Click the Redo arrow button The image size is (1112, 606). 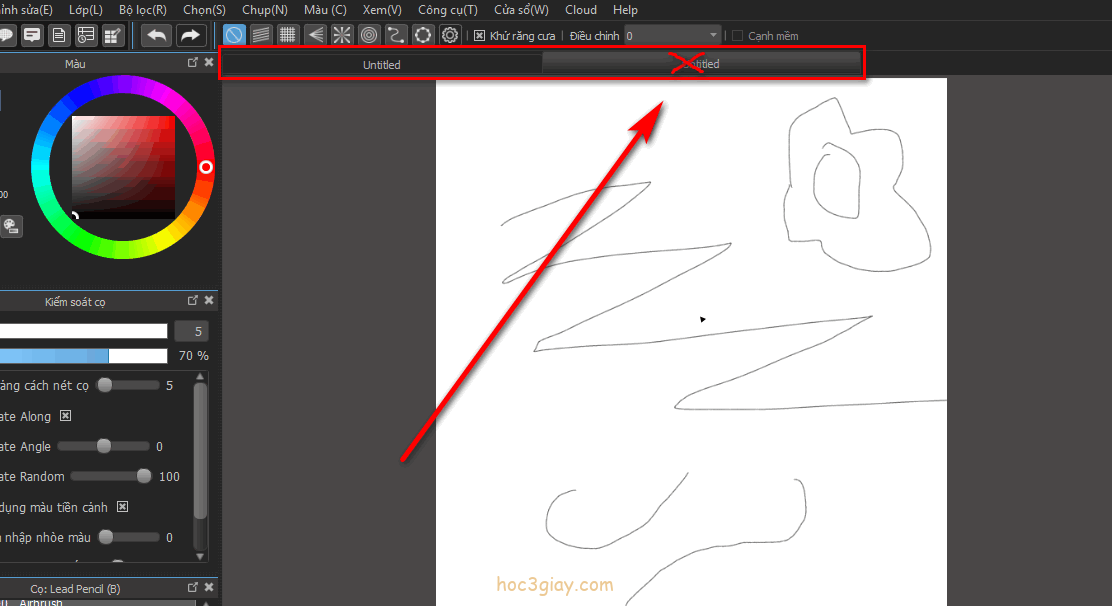coord(190,35)
